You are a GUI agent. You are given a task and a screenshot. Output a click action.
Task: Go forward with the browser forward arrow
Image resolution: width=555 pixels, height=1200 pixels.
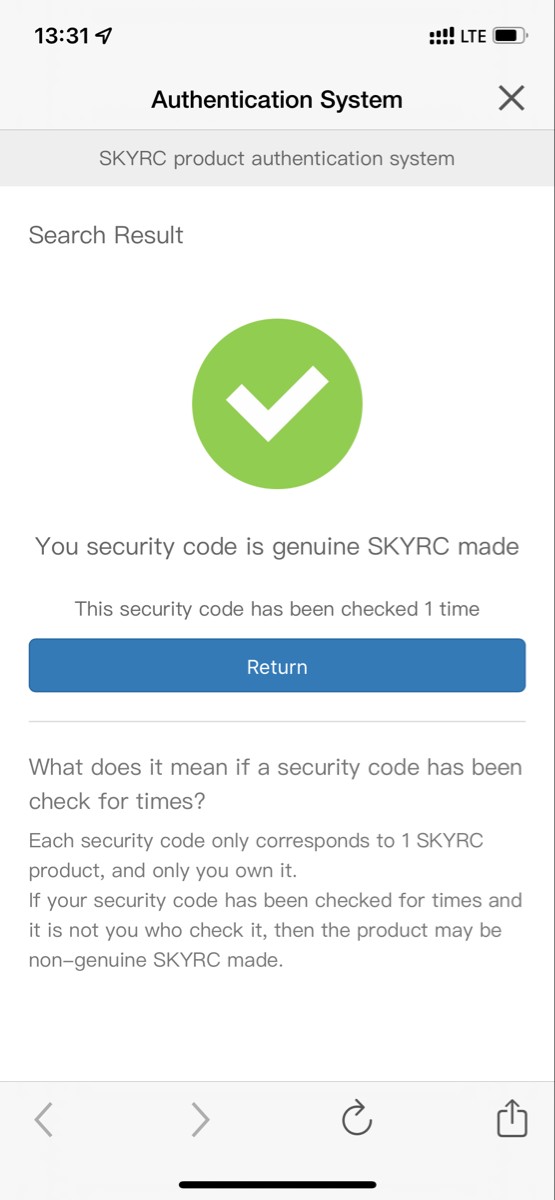pos(200,1120)
